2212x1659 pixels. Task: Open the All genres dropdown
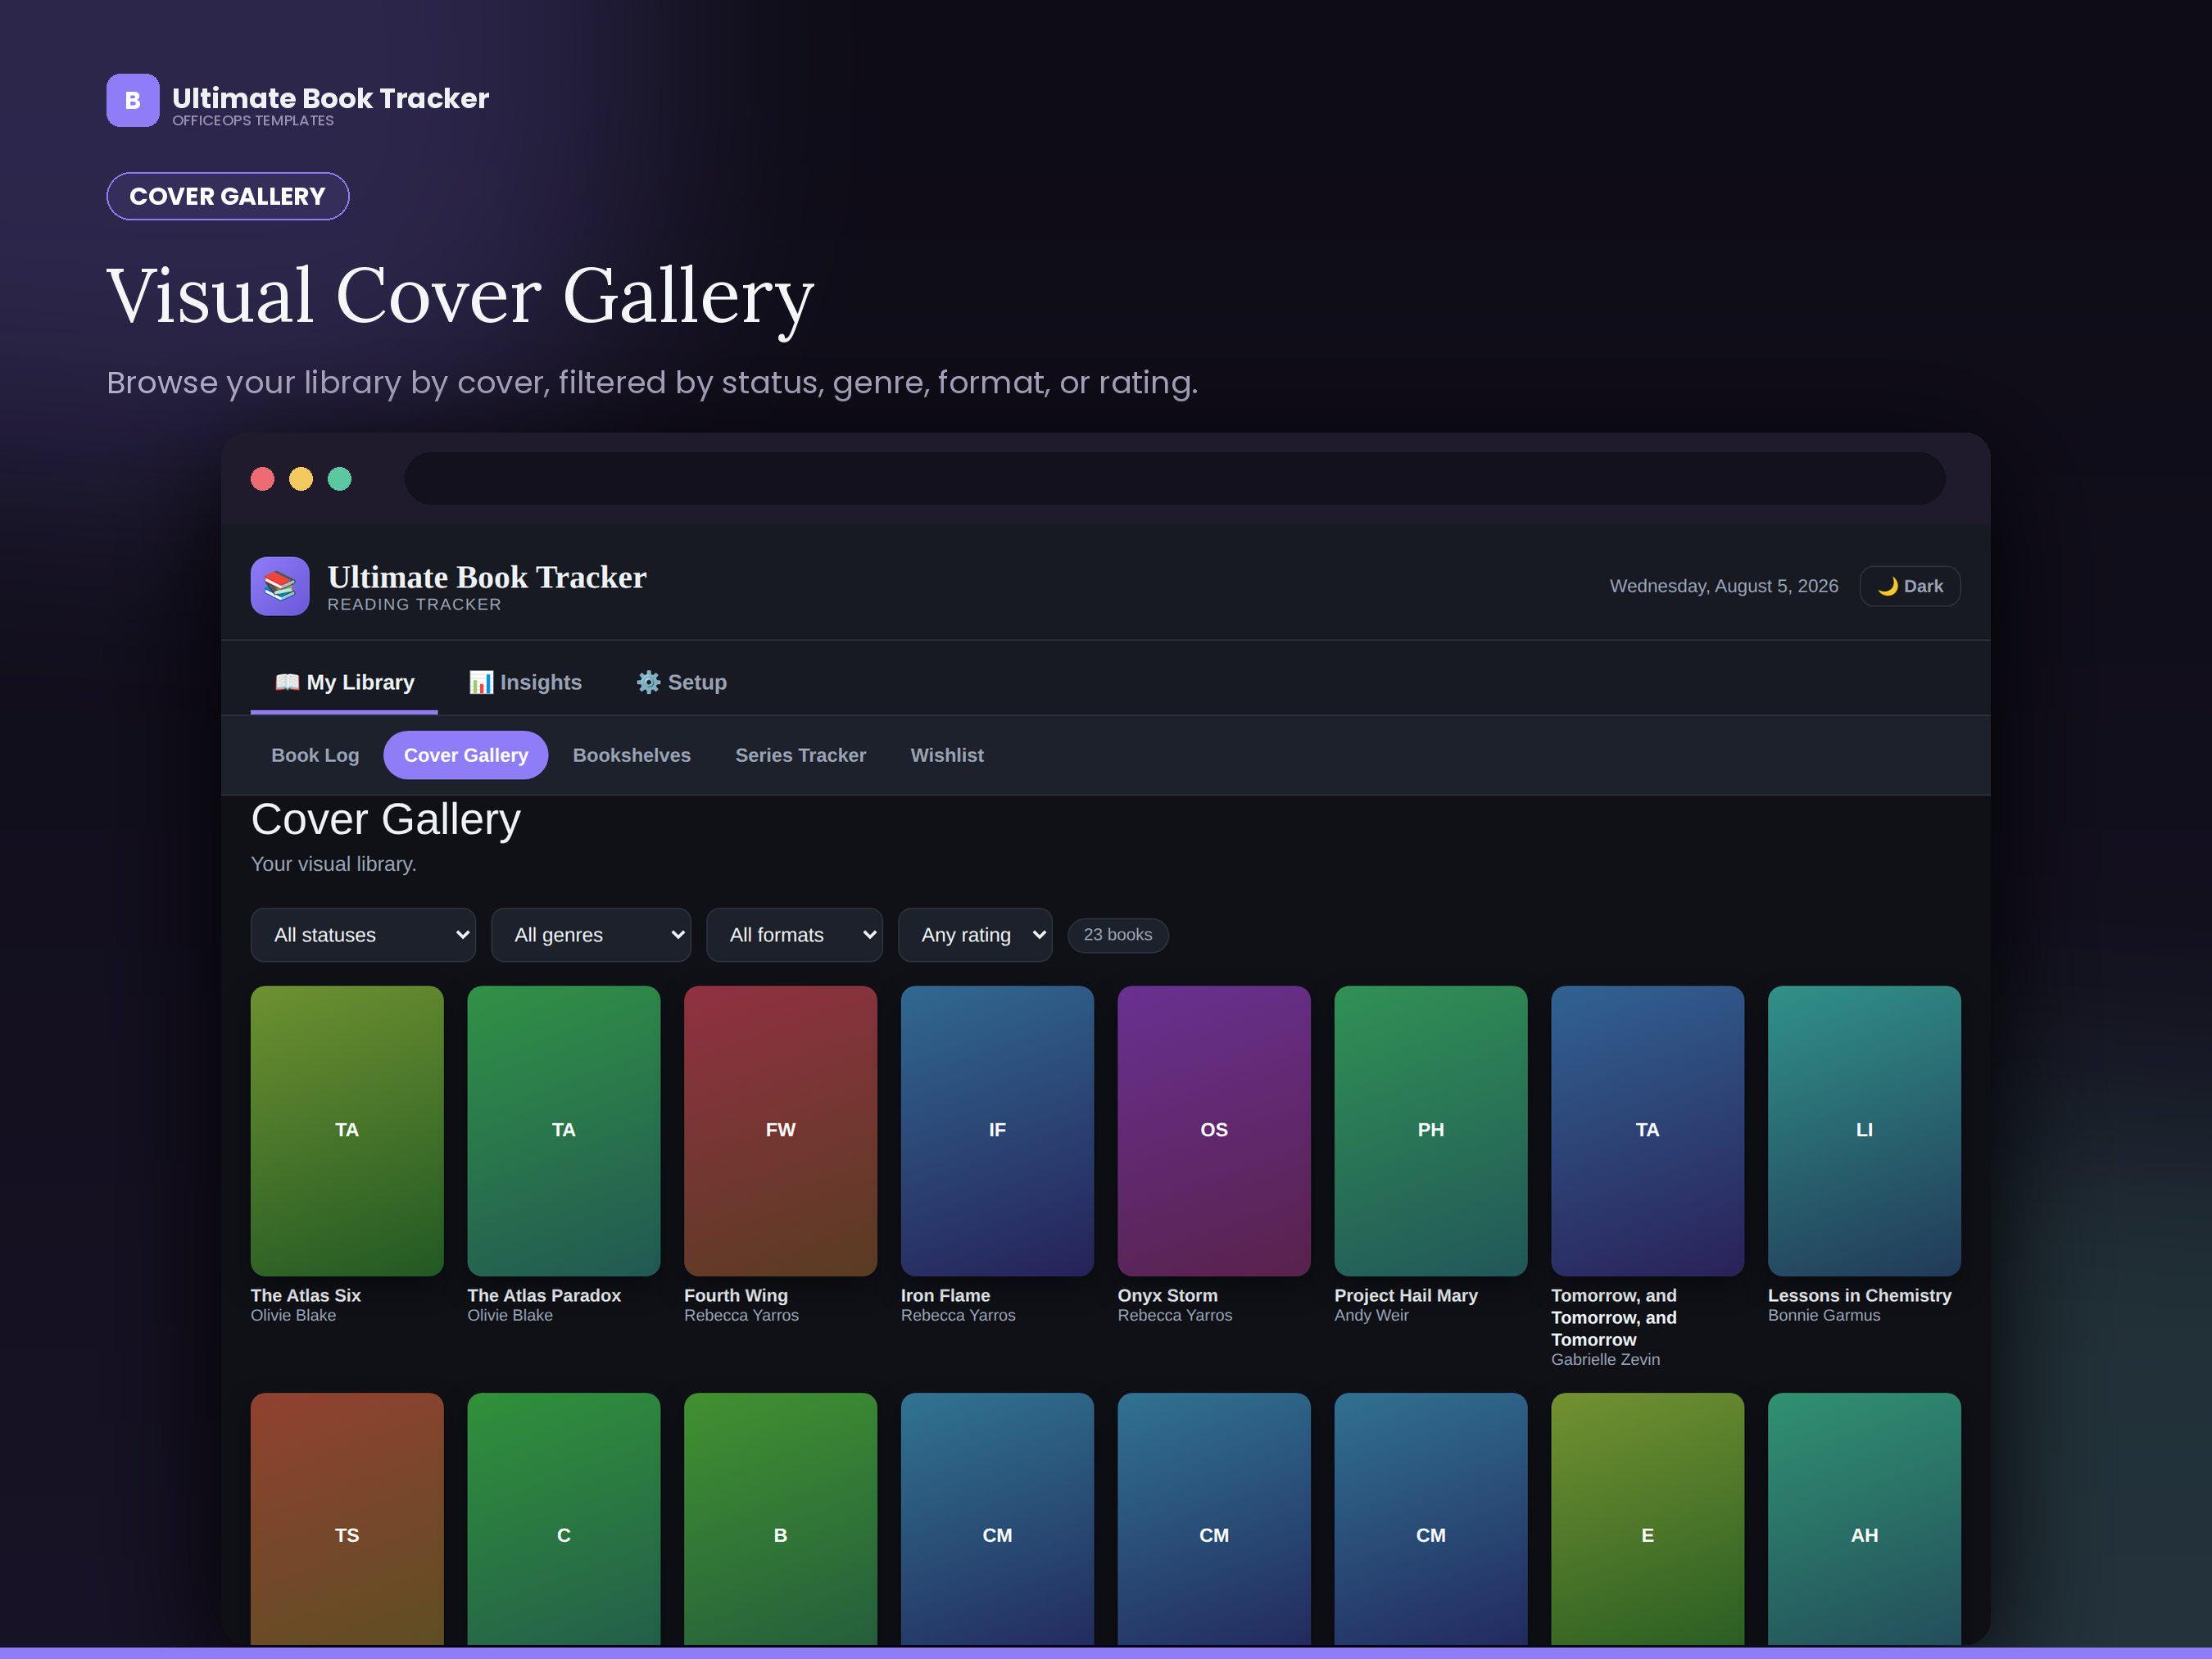591,935
